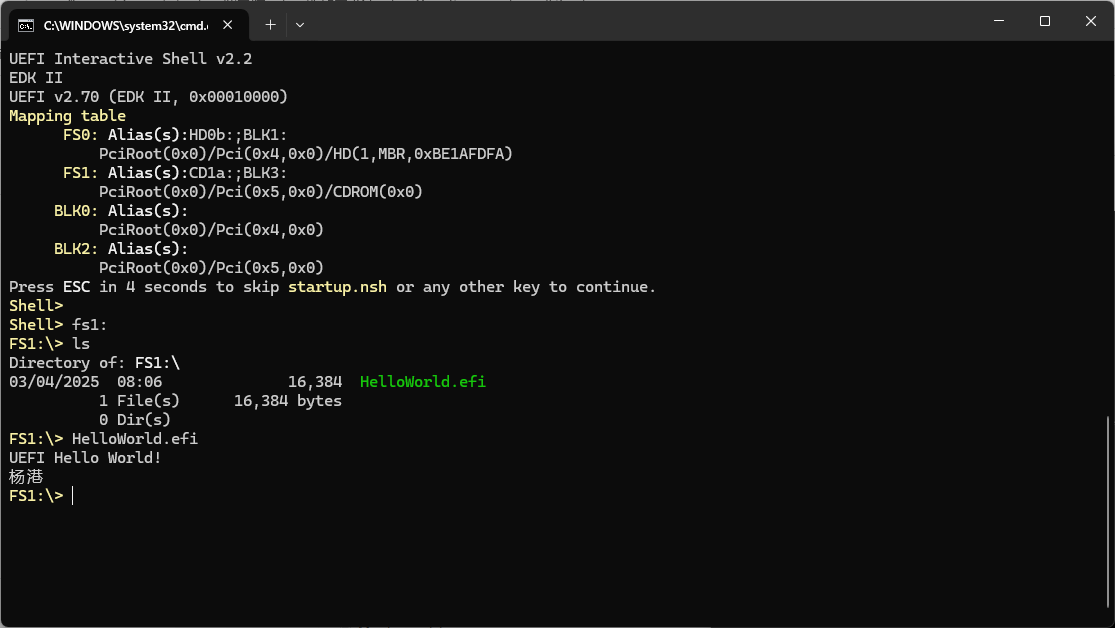Click the 'startup.nsh' yellow text

coord(338,287)
